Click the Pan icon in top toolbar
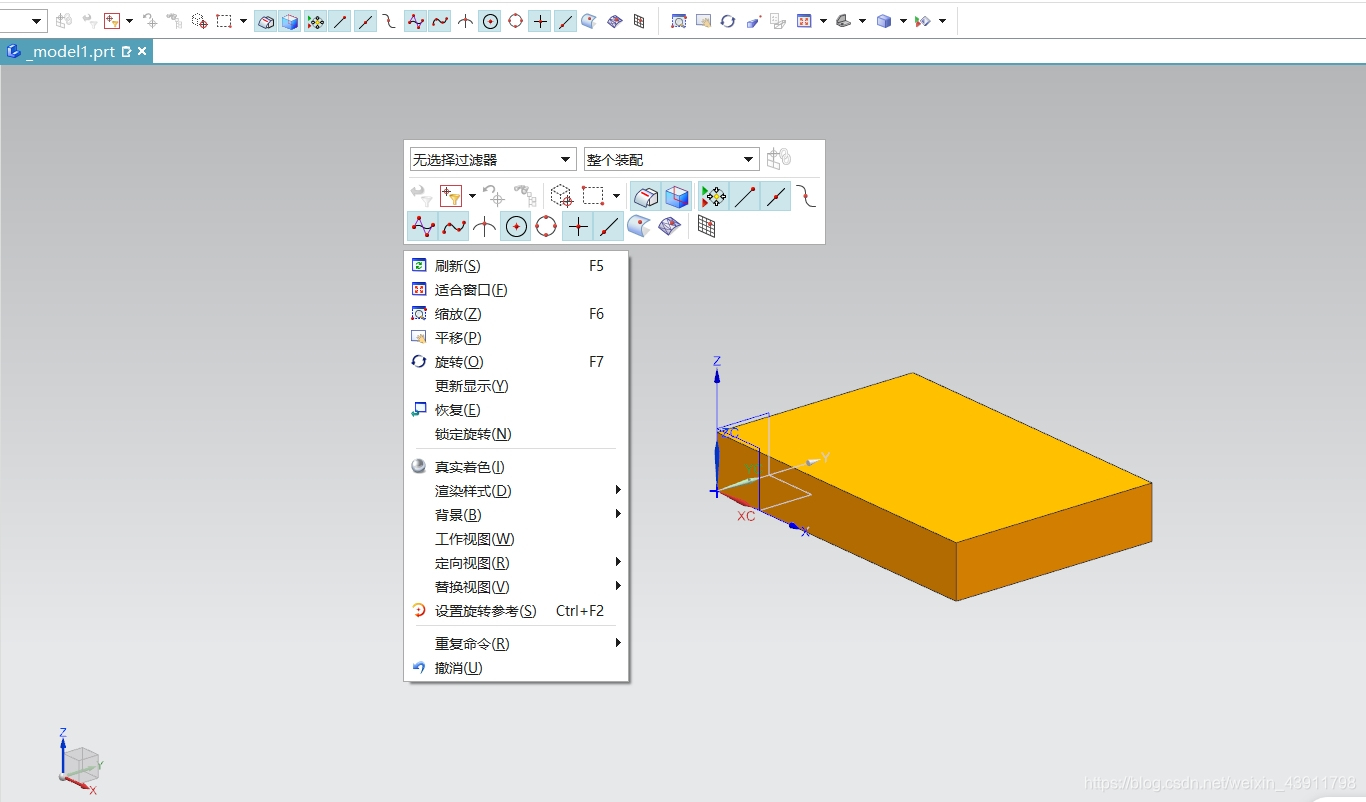This screenshot has width=1366, height=802. pos(703,20)
